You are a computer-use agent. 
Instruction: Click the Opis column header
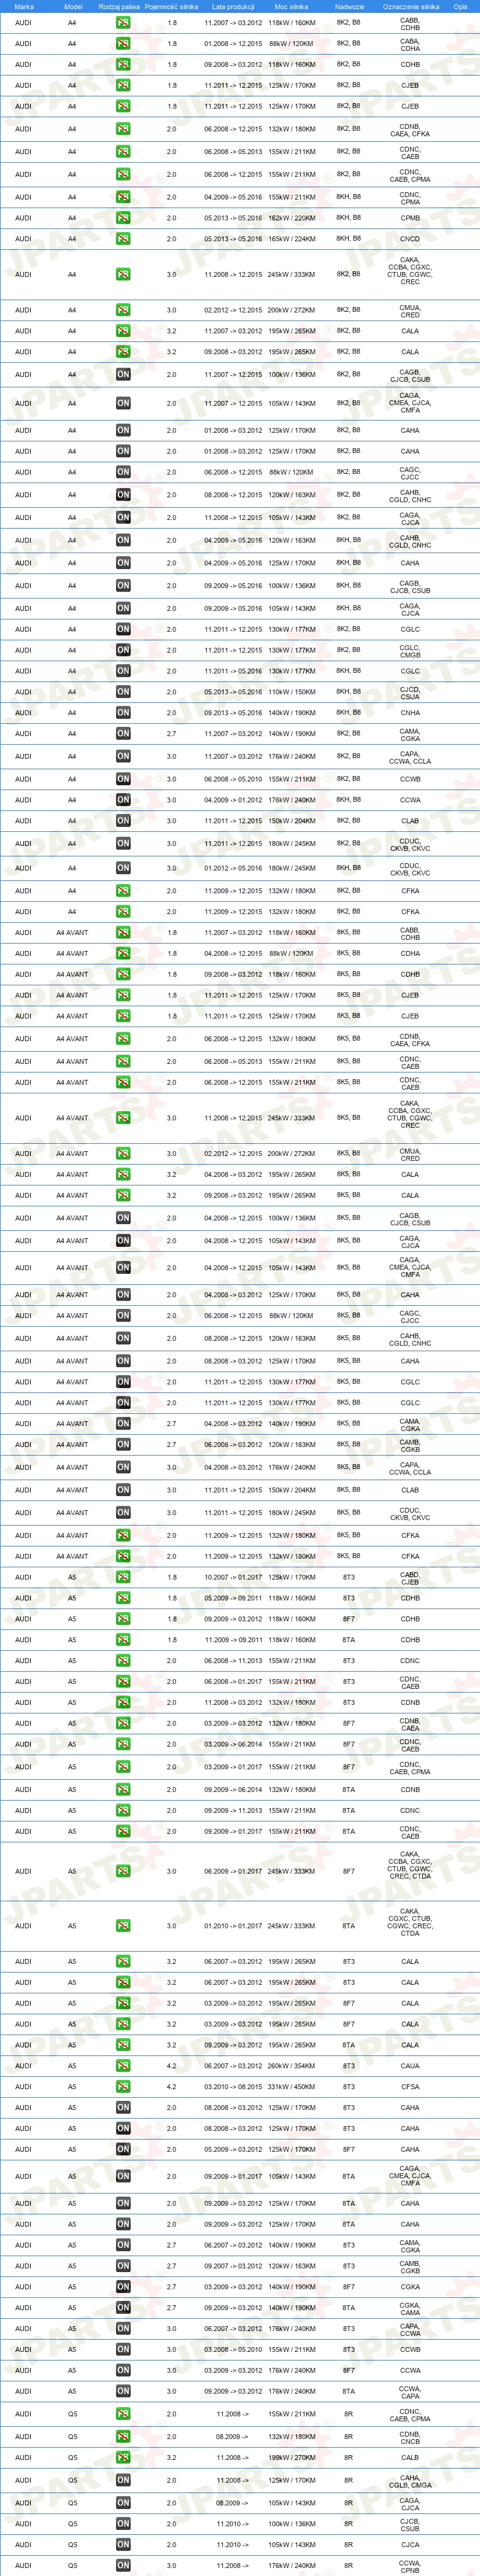460,6
